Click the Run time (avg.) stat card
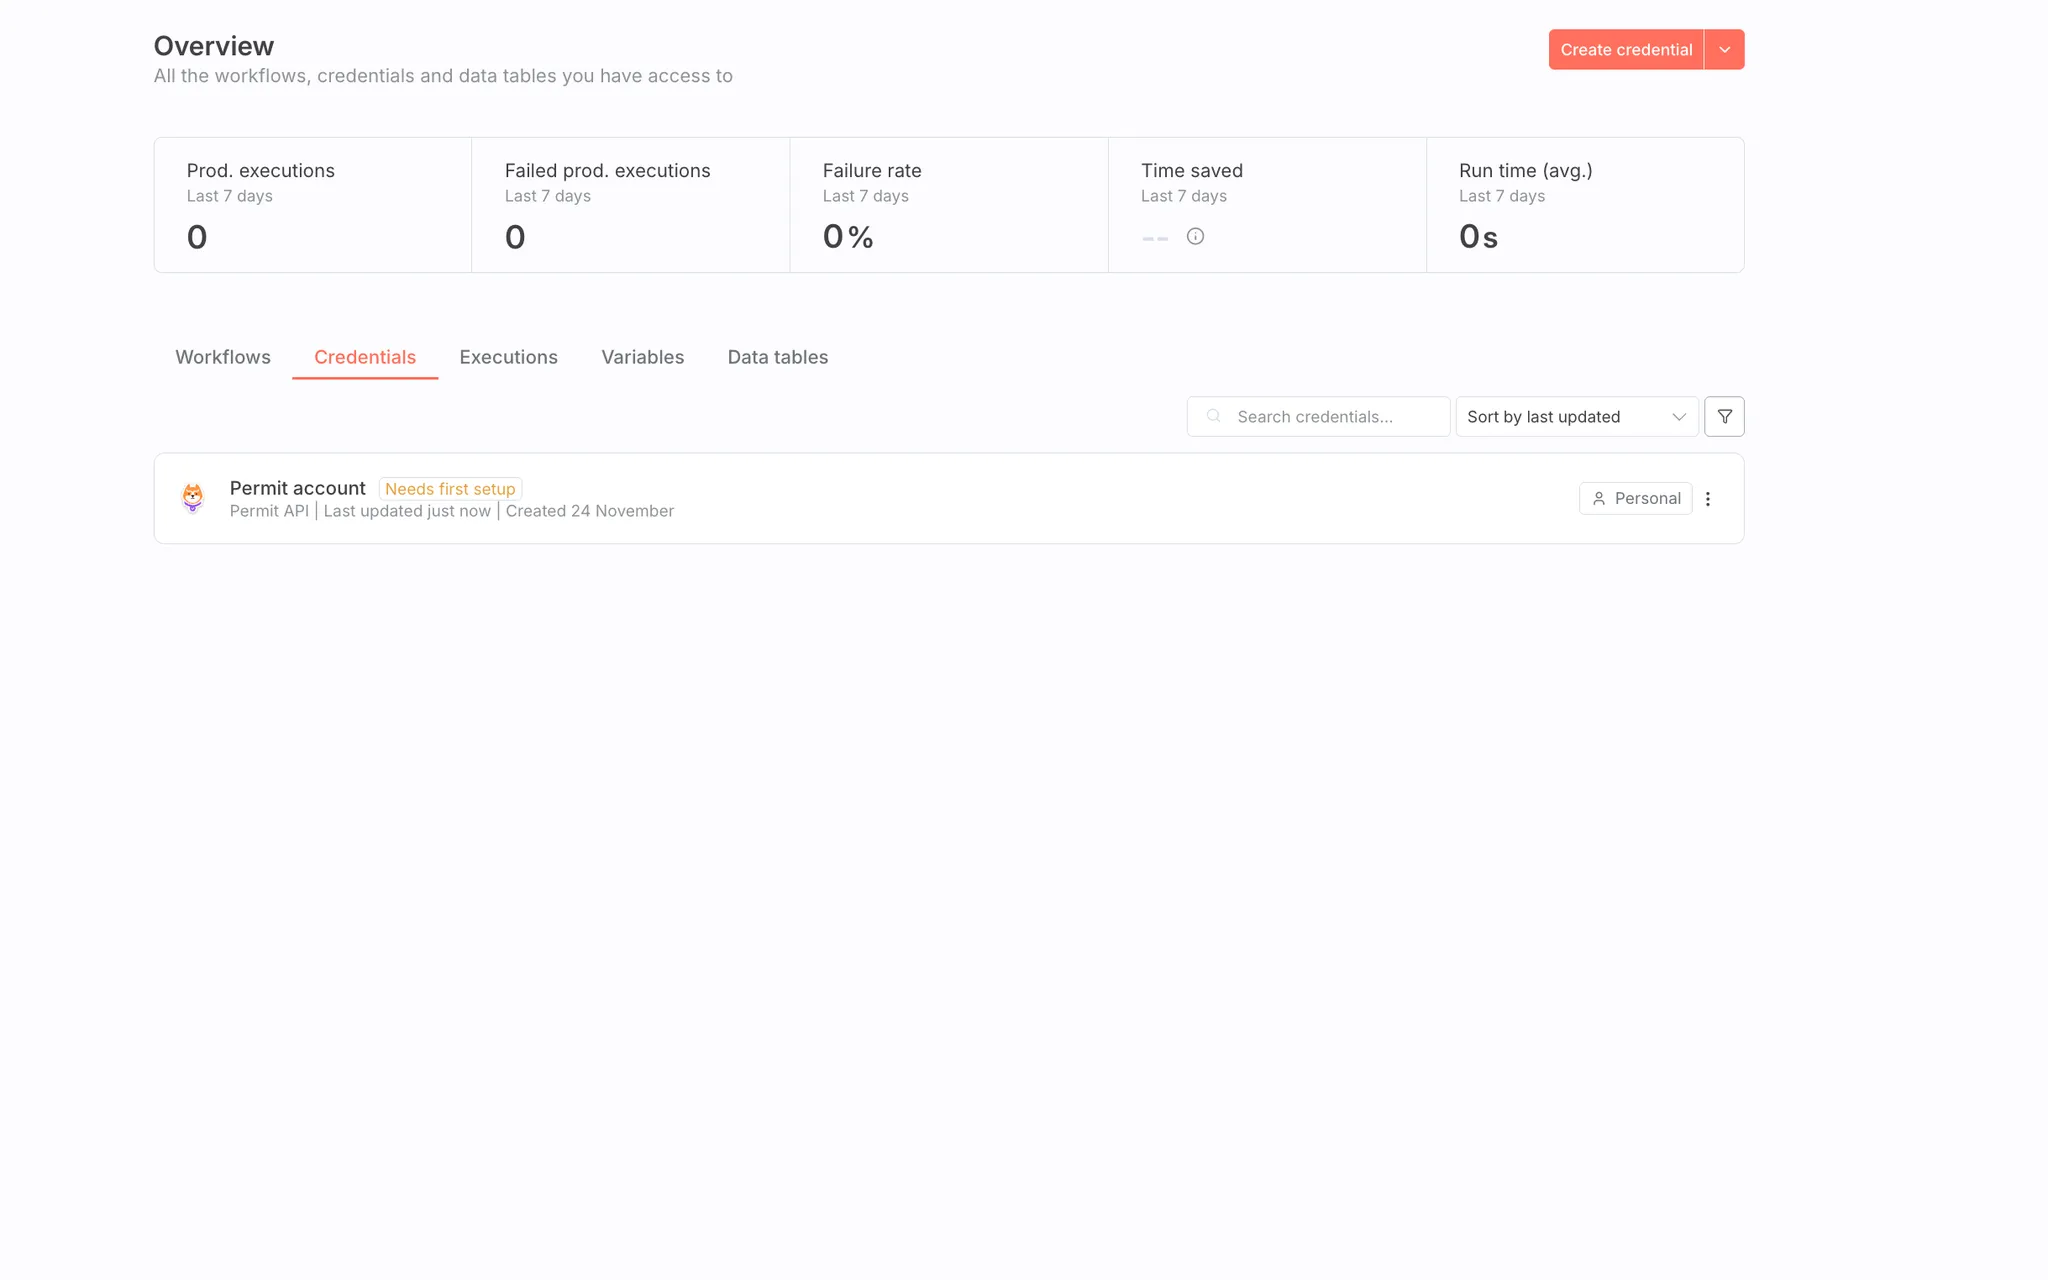The width and height of the screenshot is (2048, 1280). [x=1584, y=205]
